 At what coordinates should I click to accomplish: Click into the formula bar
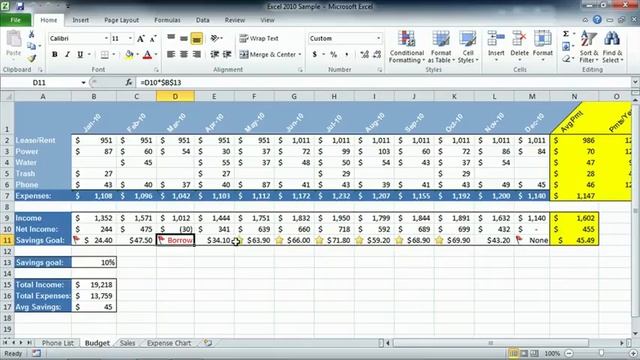(384, 83)
